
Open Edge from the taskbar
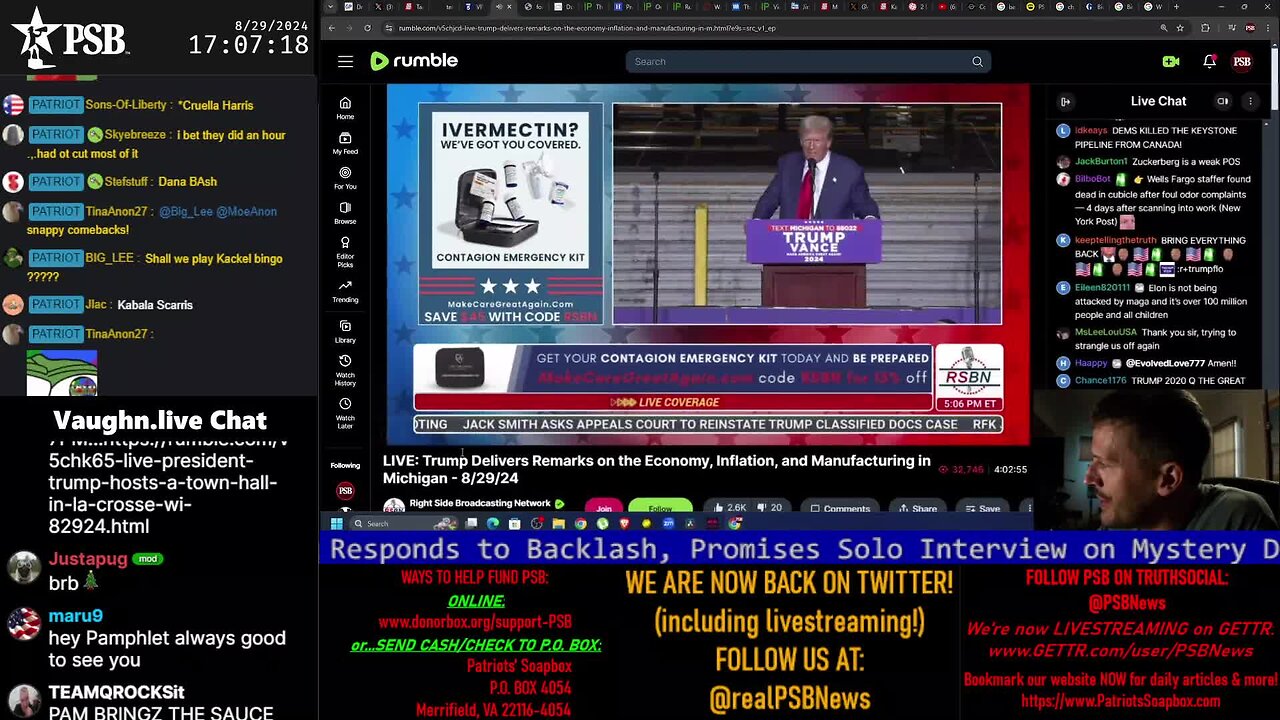[x=493, y=523]
